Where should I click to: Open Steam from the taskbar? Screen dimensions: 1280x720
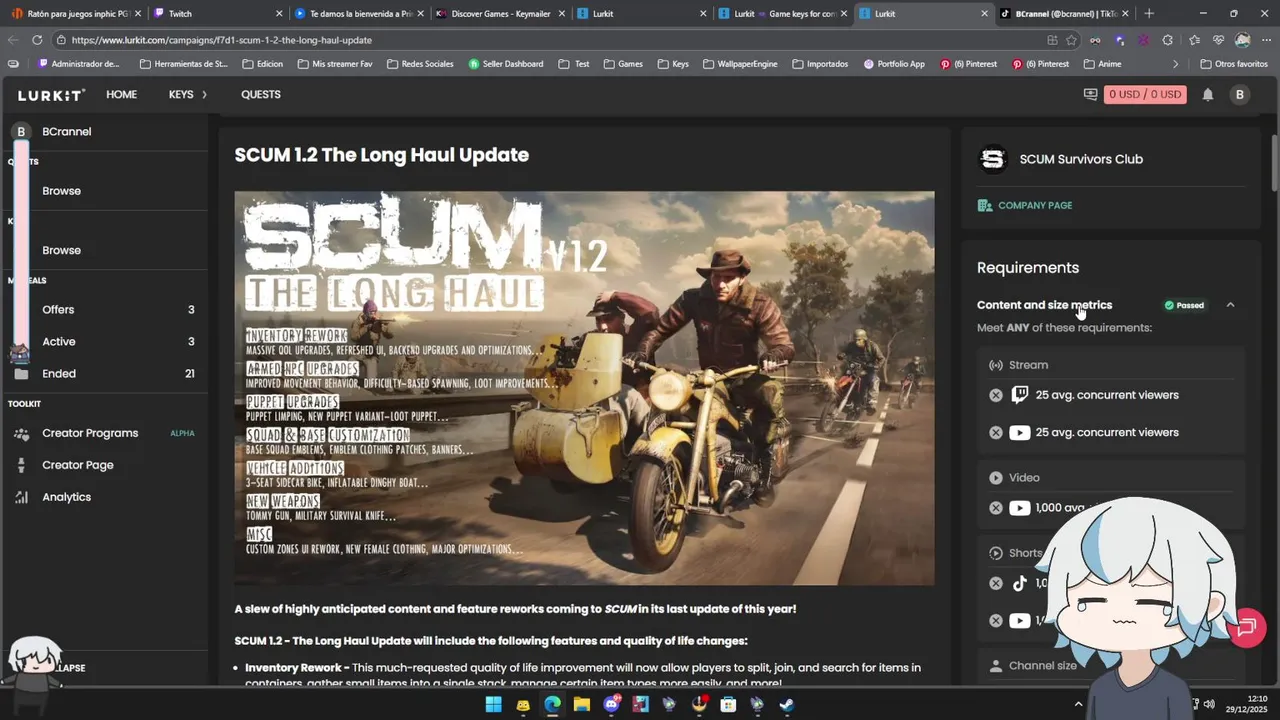787,704
